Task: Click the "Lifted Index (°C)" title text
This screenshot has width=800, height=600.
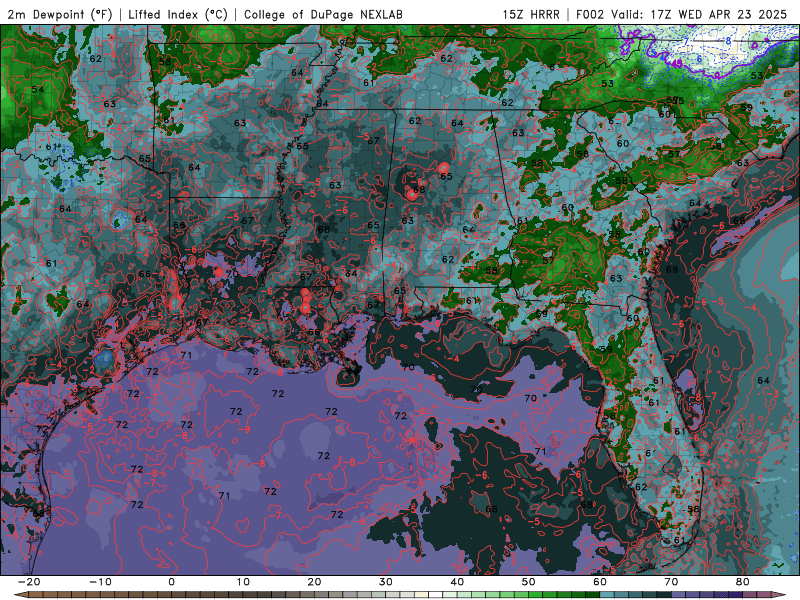Action: point(178,14)
